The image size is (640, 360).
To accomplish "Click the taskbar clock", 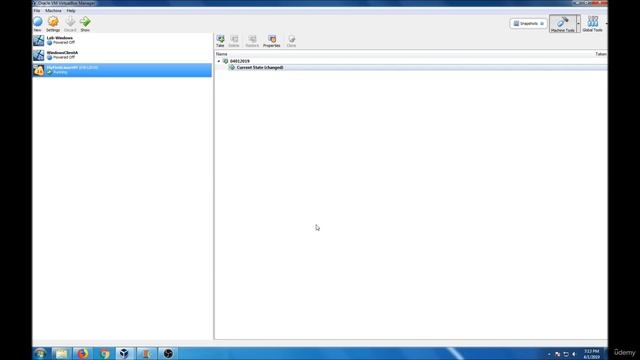I will point(591,354).
